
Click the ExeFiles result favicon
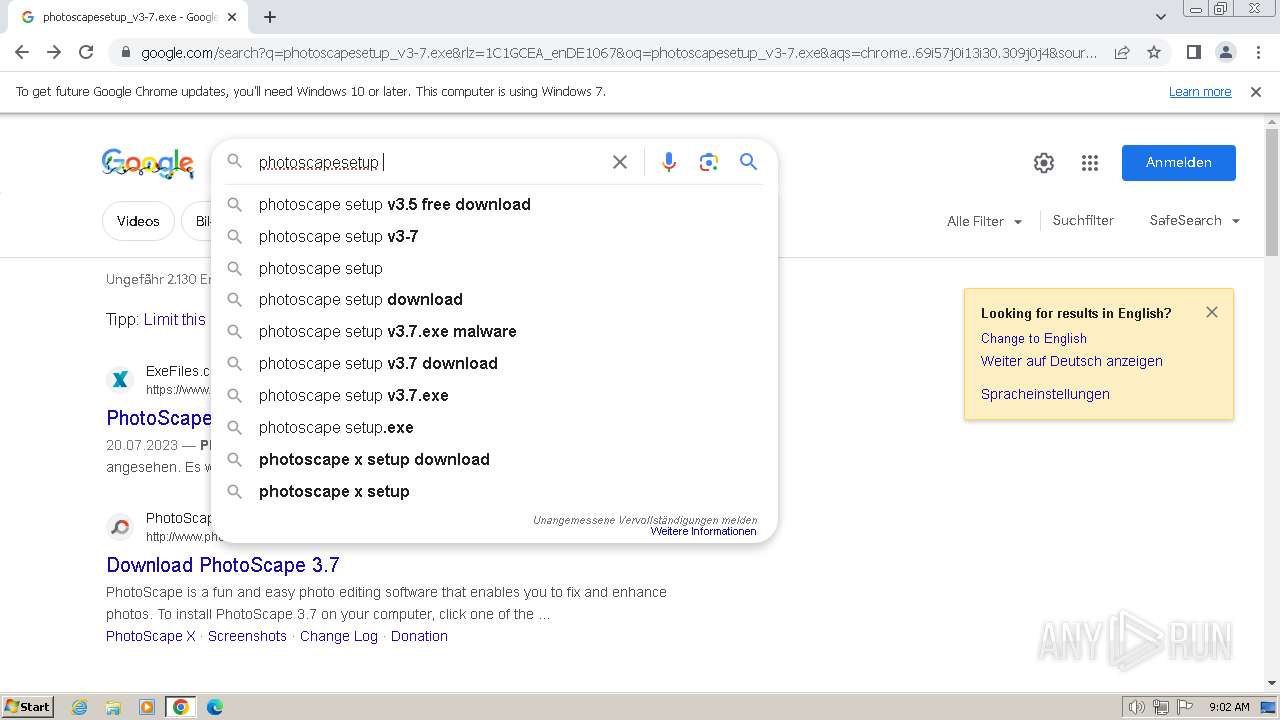(x=120, y=379)
